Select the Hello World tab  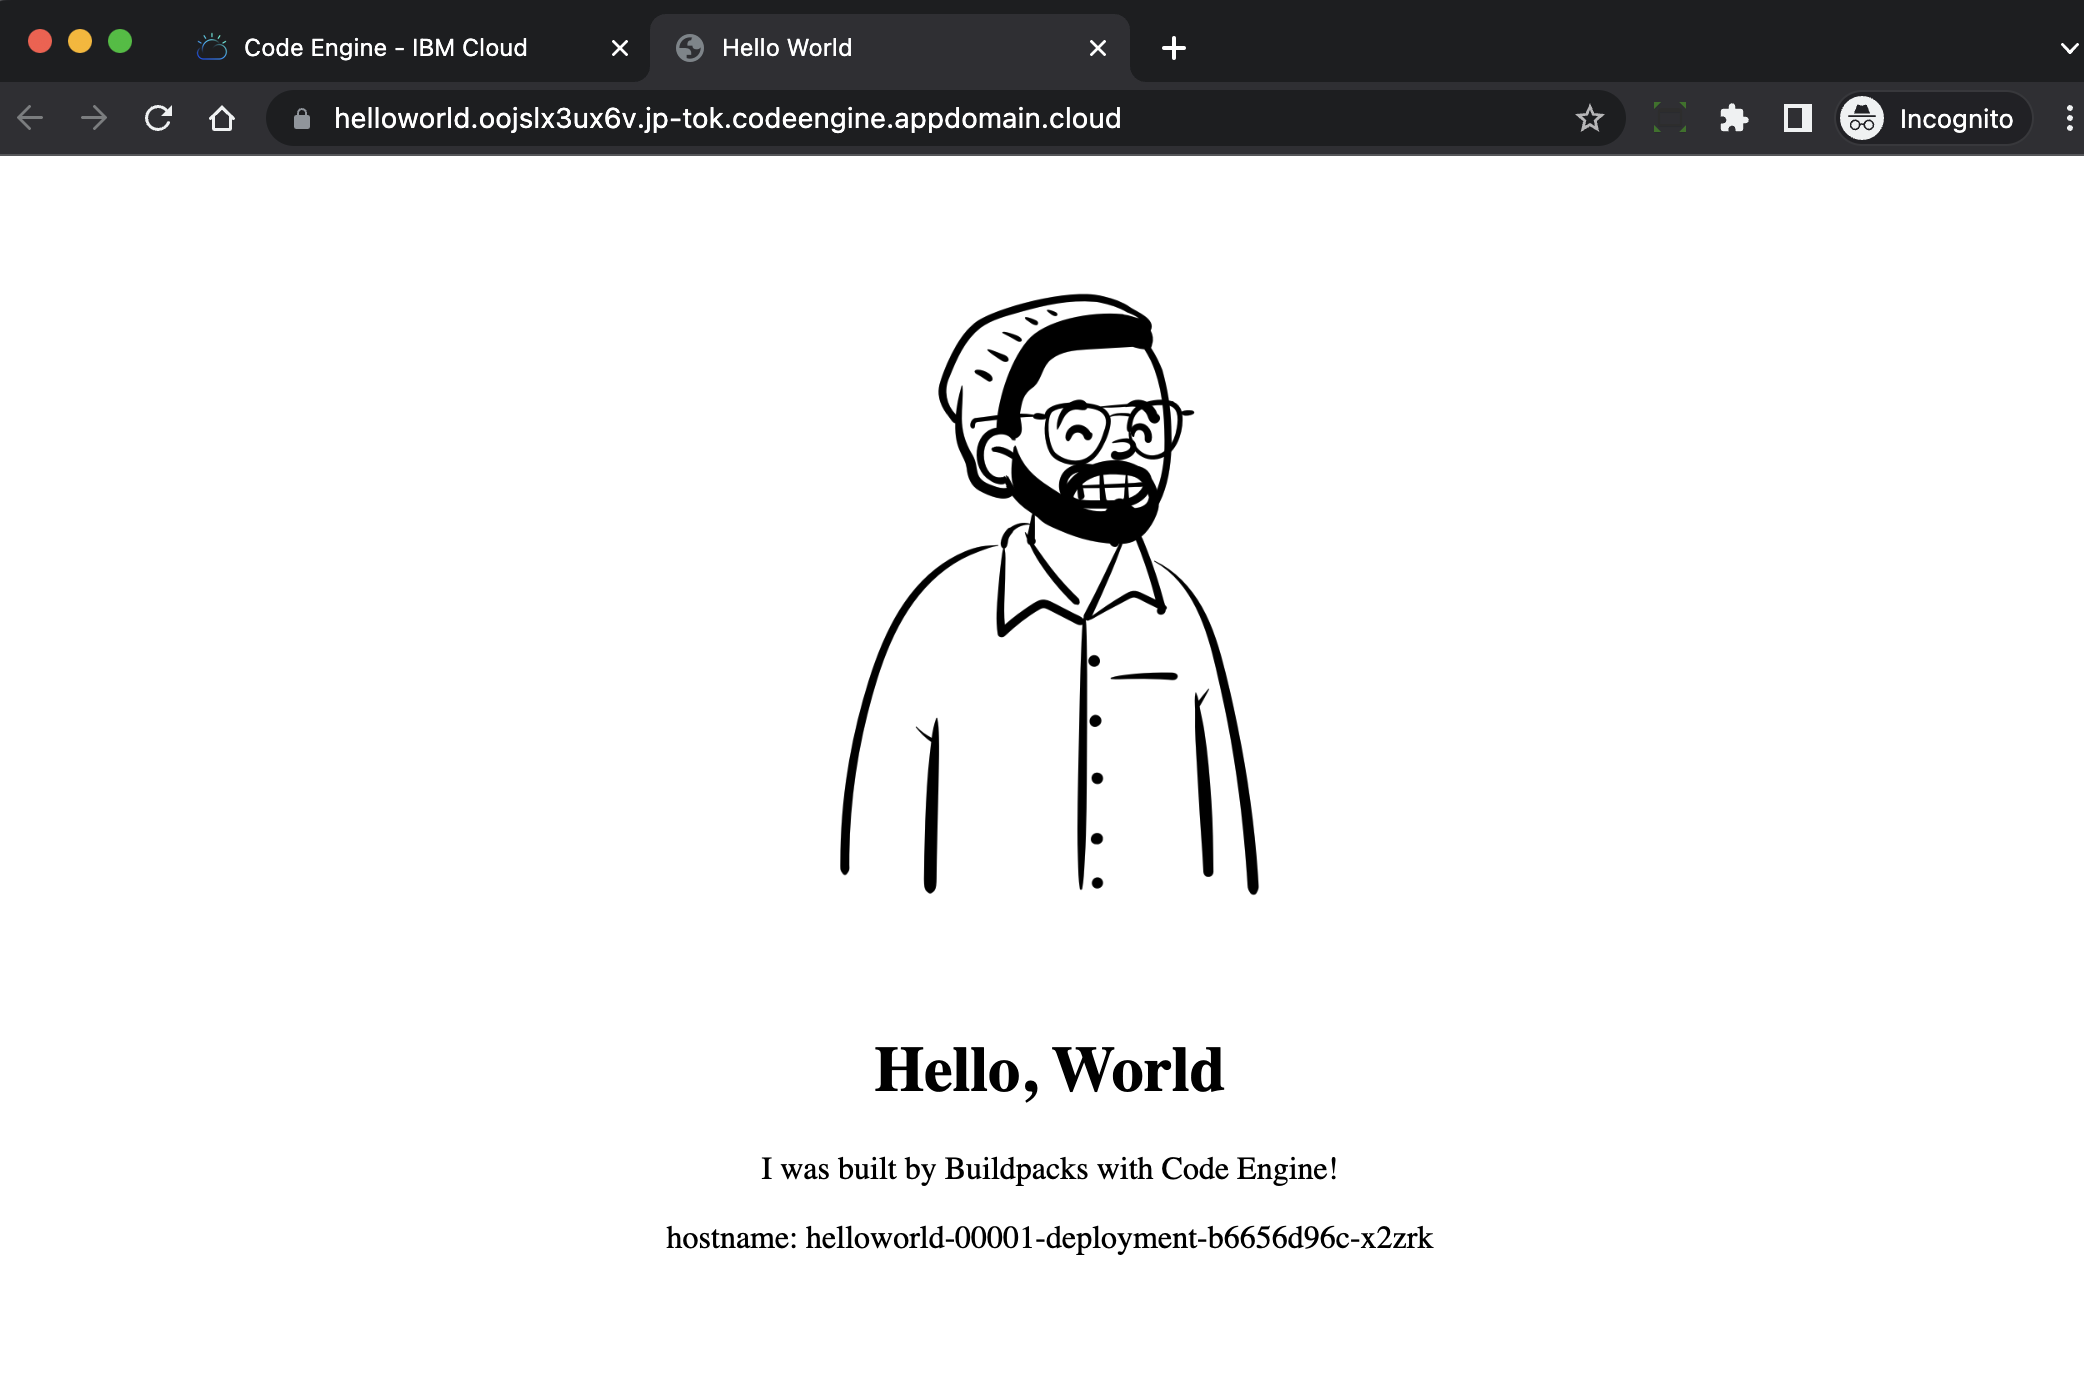(786, 48)
